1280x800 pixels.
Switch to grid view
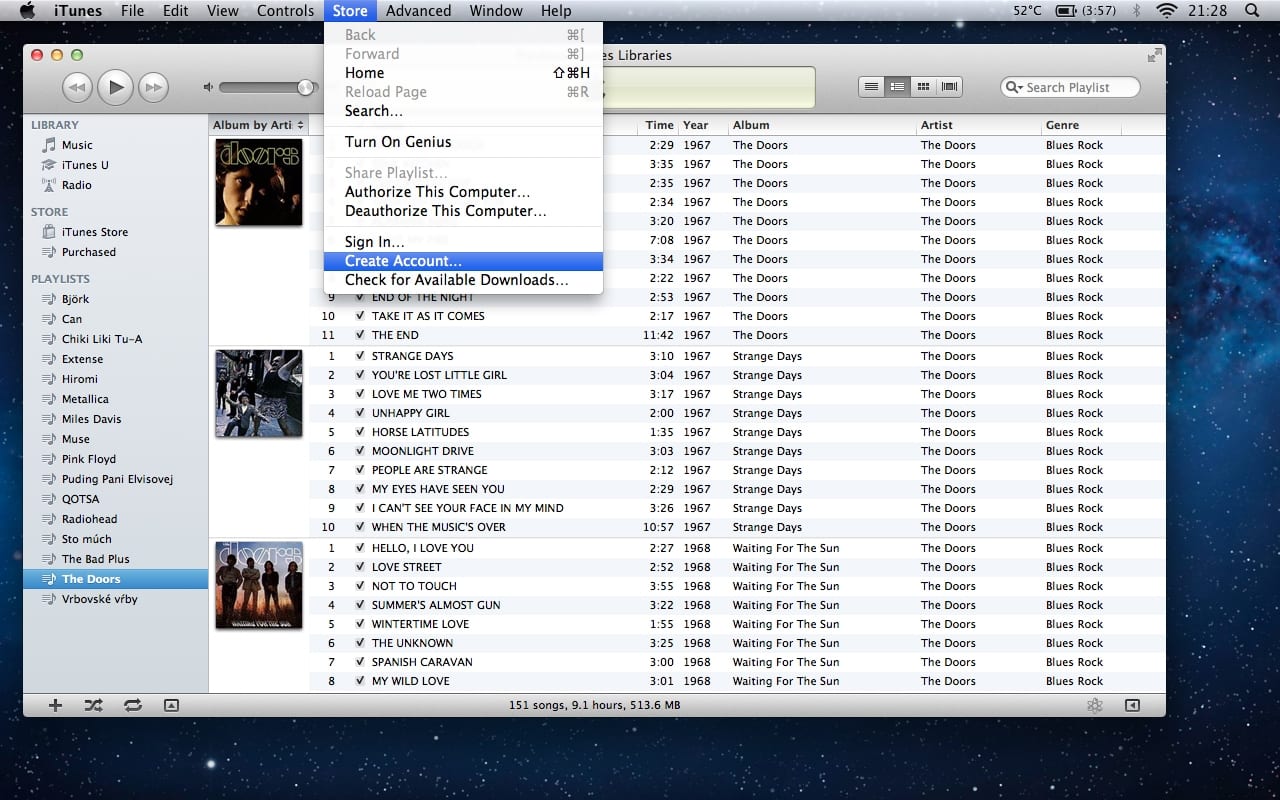point(923,87)
